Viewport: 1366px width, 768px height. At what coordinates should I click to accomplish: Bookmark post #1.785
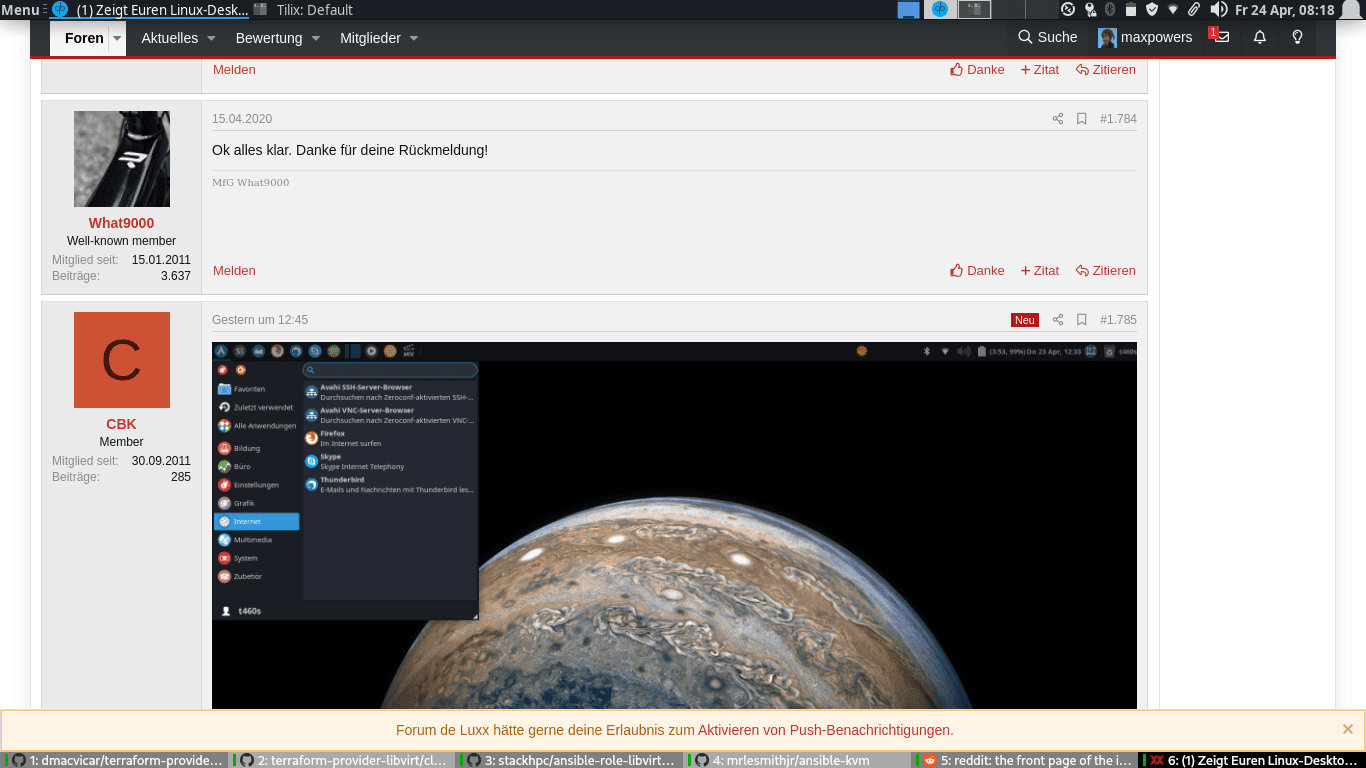click(x=1082, y=320)
